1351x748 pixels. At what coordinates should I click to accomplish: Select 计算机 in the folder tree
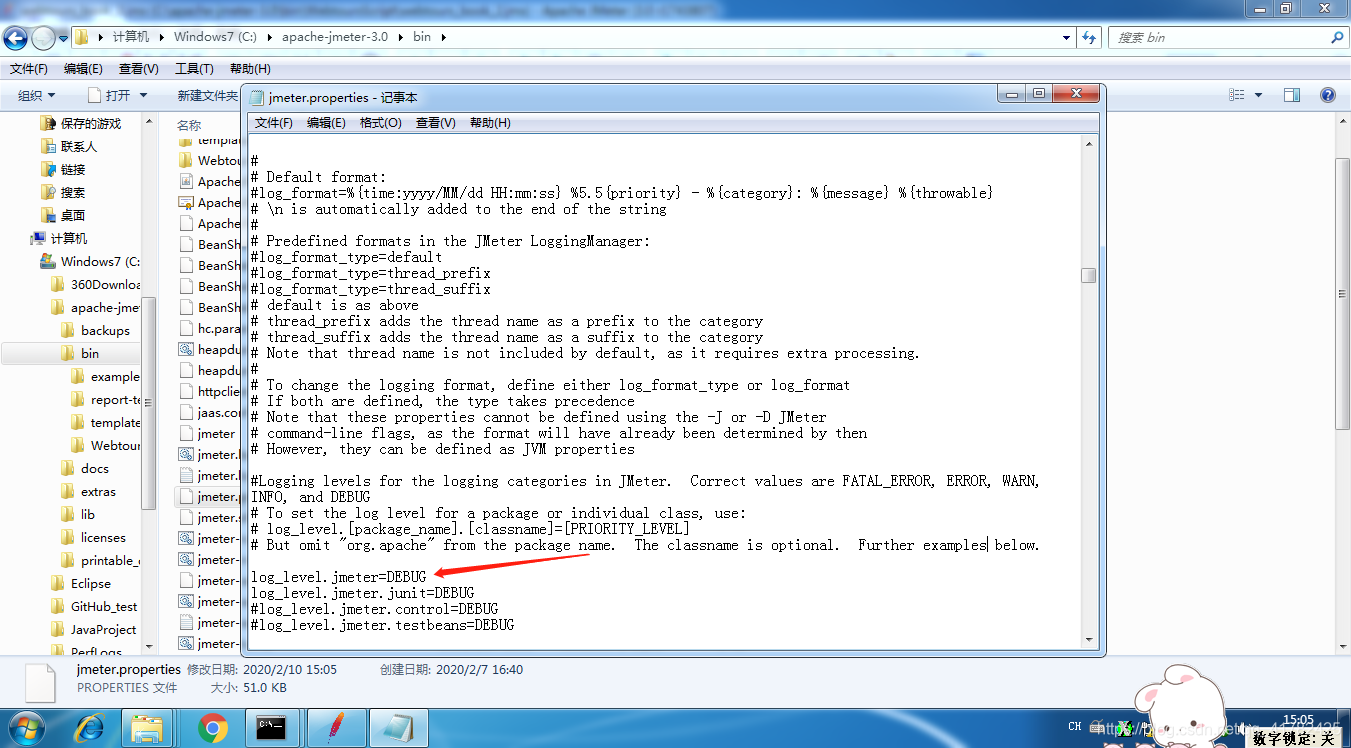(58, 238)
